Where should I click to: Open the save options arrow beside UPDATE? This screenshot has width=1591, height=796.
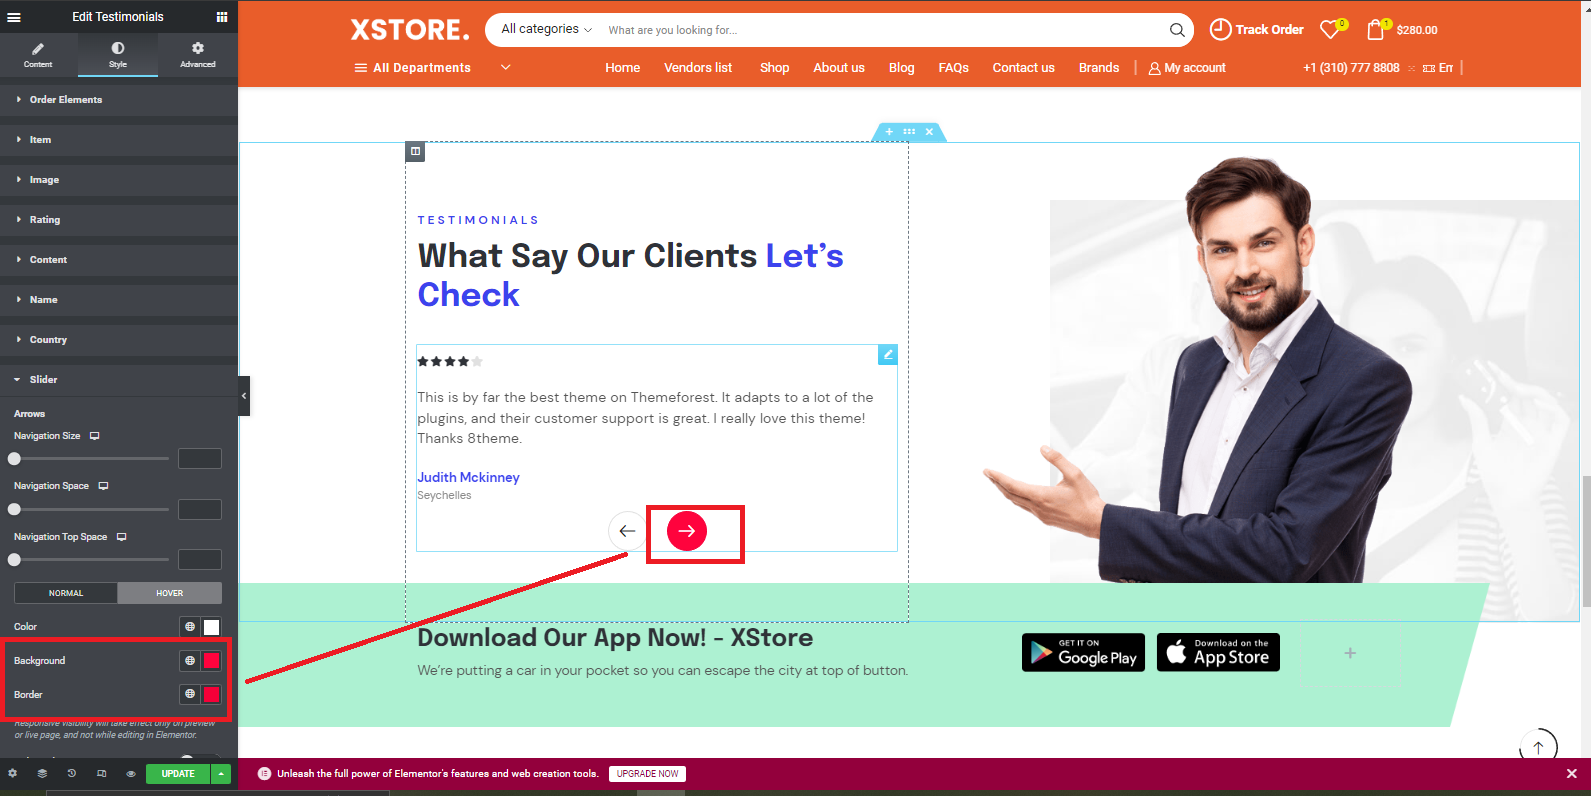[x=221, y=773]
